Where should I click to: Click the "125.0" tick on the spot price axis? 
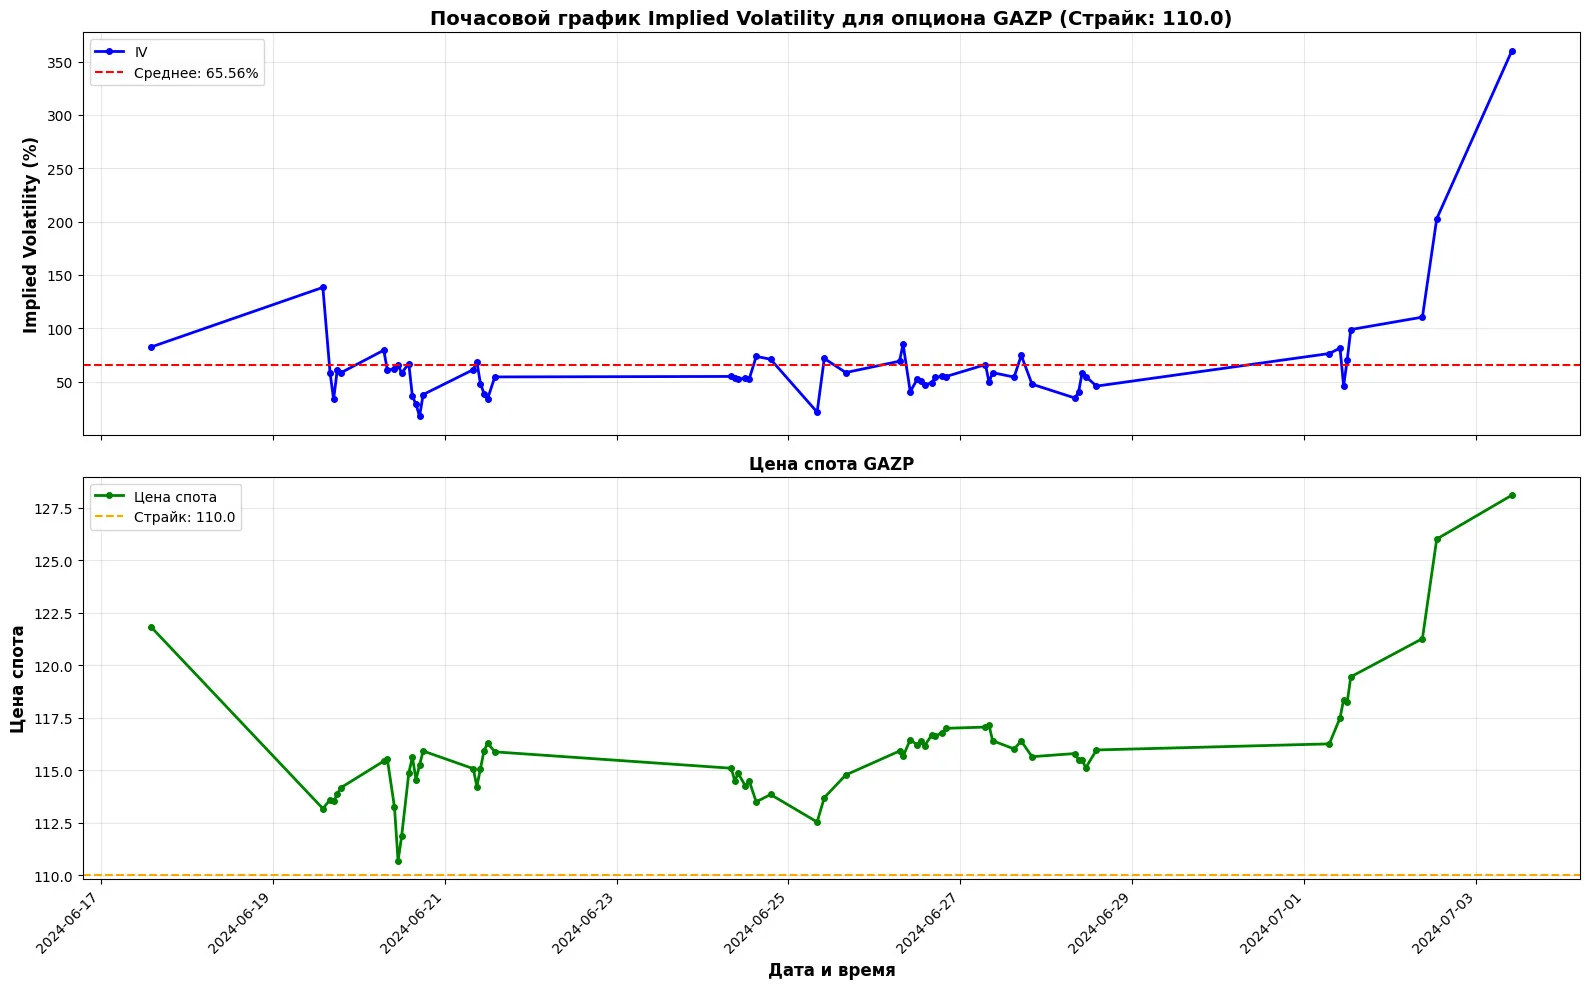[x=55, y=561]
